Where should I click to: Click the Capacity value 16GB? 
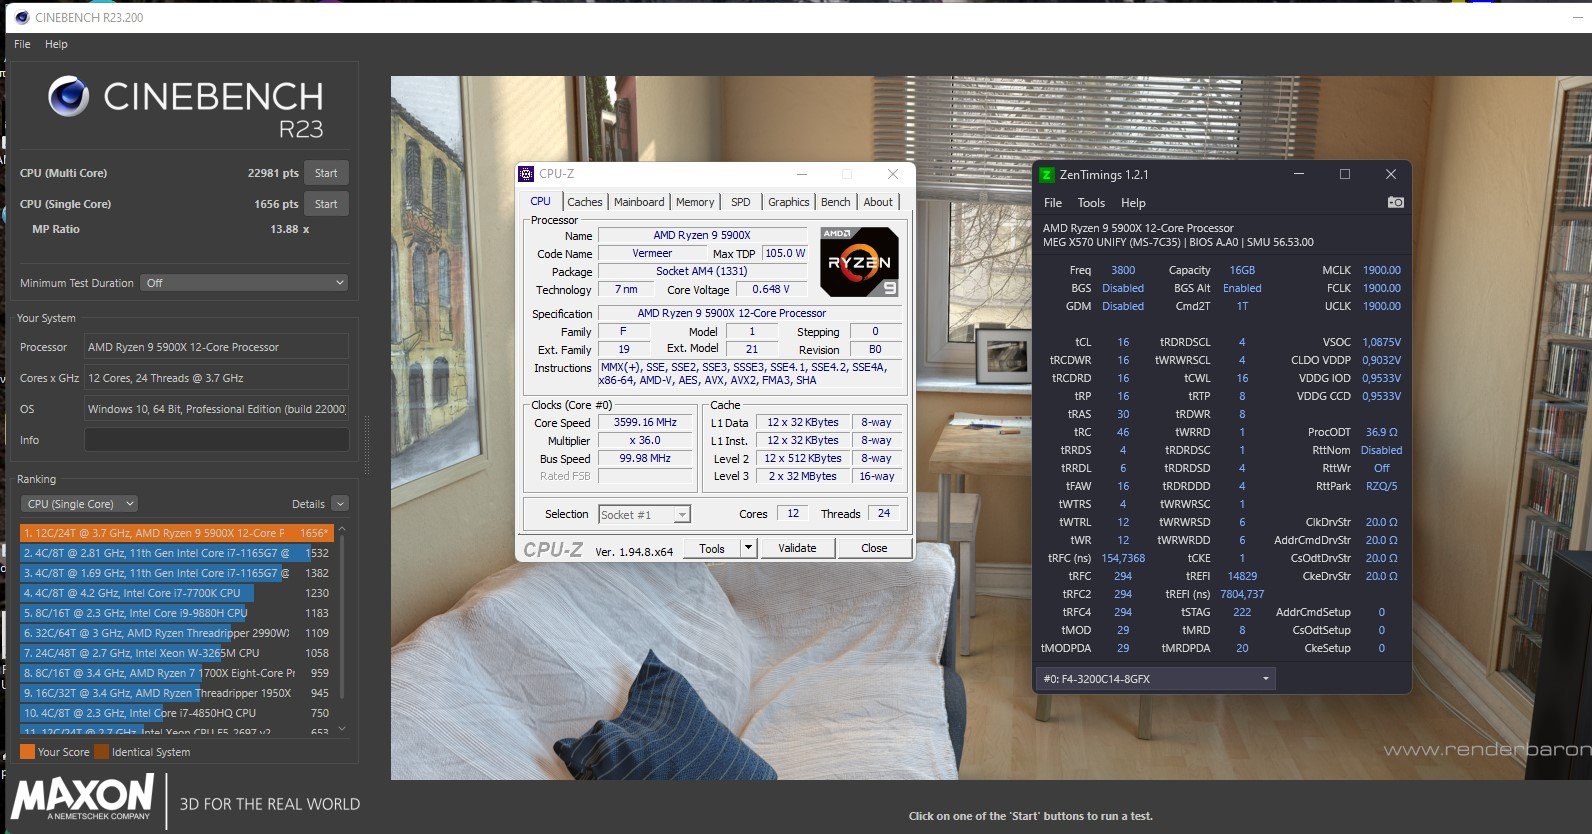[x=1242, y=270]
